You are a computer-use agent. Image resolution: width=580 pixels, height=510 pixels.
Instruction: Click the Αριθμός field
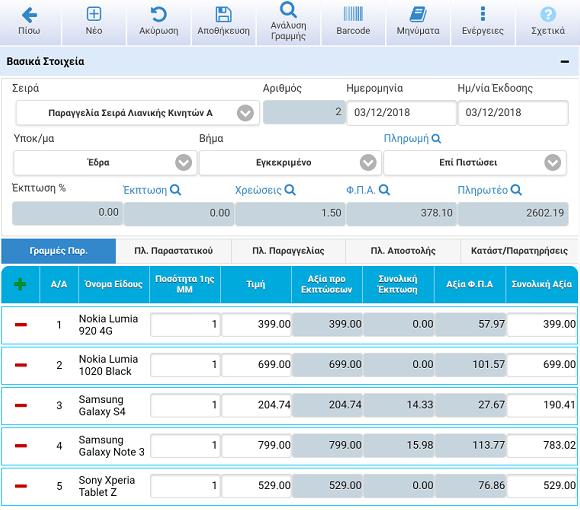304,112
